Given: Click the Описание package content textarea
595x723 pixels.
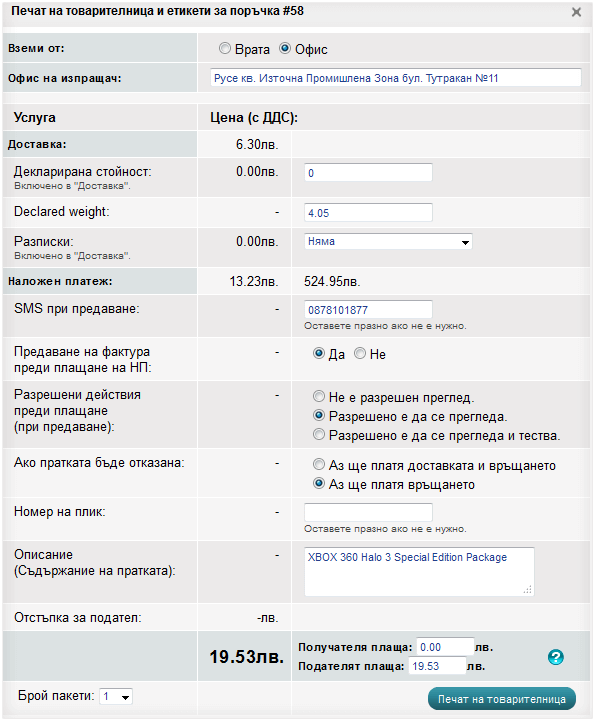Looking at the screenshot, I should click(419, 572).
